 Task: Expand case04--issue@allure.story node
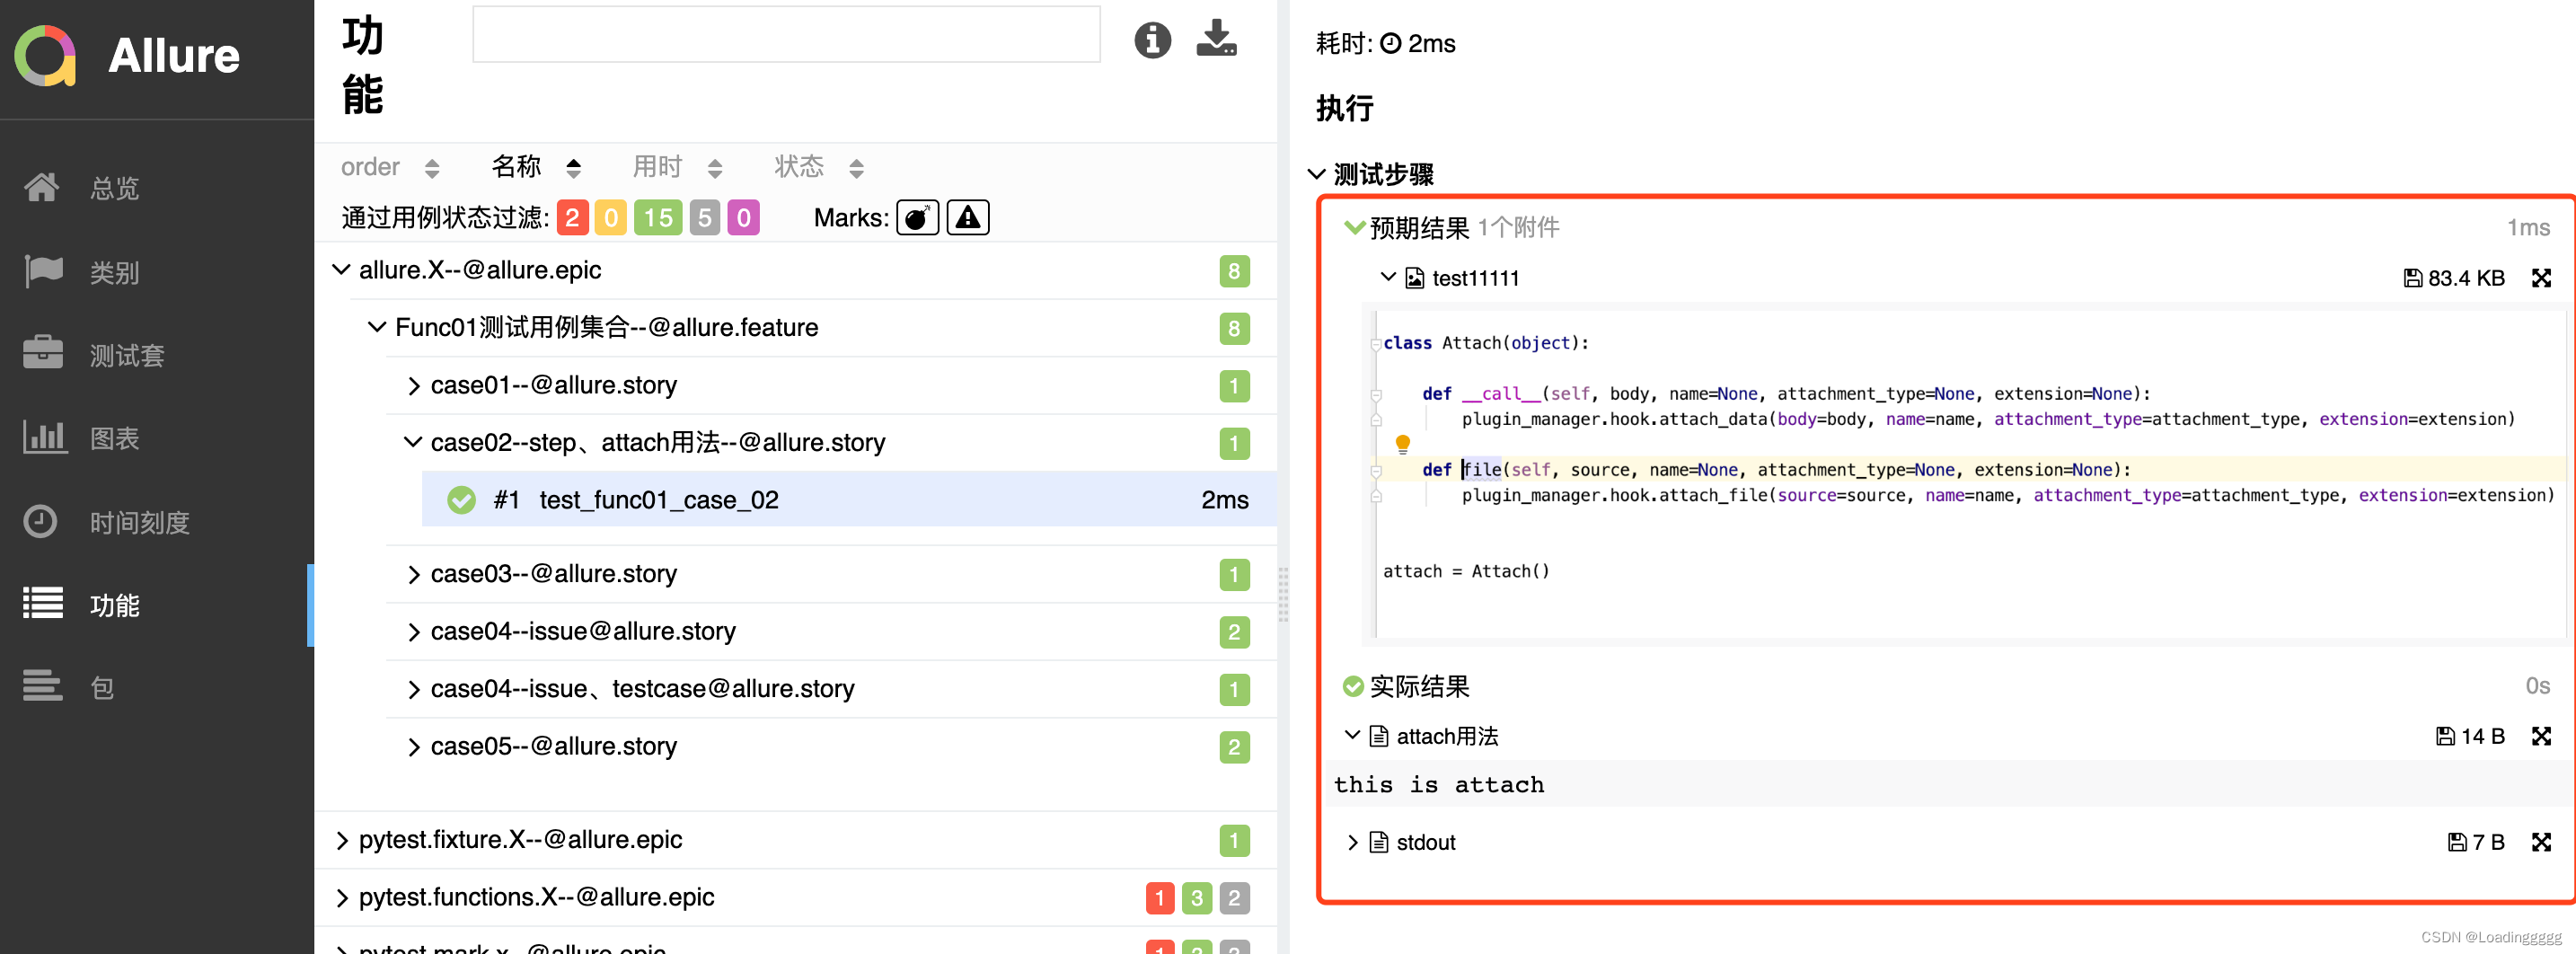(413, 631)
